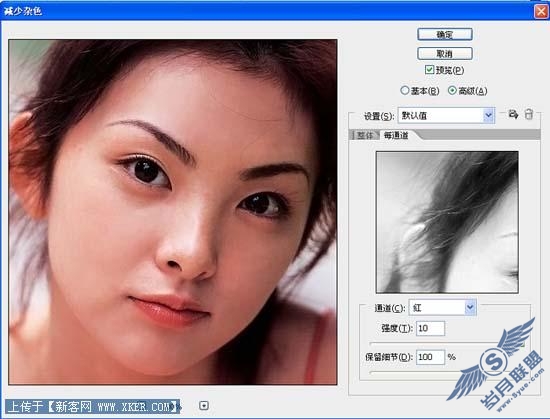550x419 pixels.
Task: Open the 通道(C) dropdown showing 红
Action: coord(443,308)
